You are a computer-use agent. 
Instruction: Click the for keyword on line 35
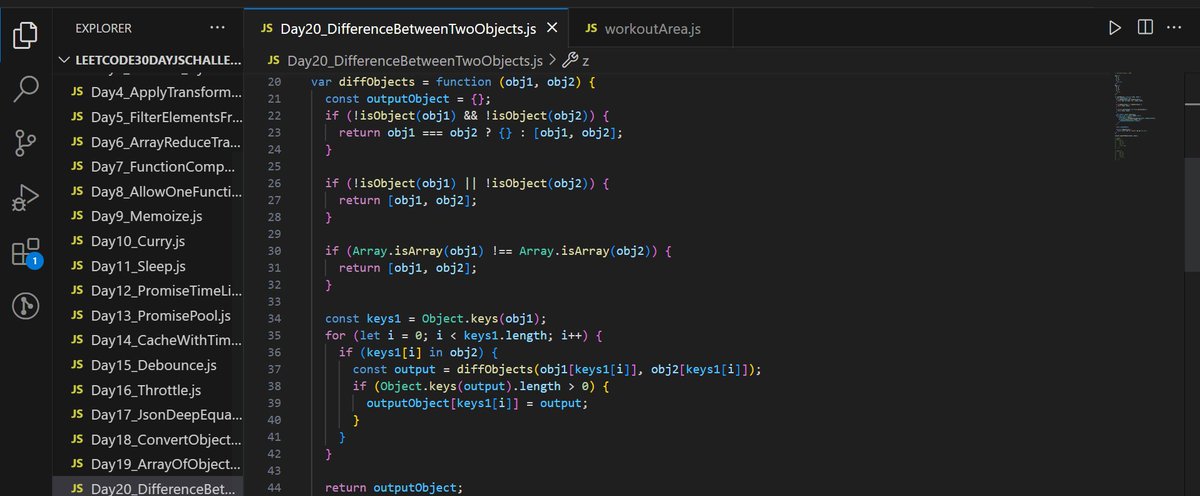click(335, 335)
